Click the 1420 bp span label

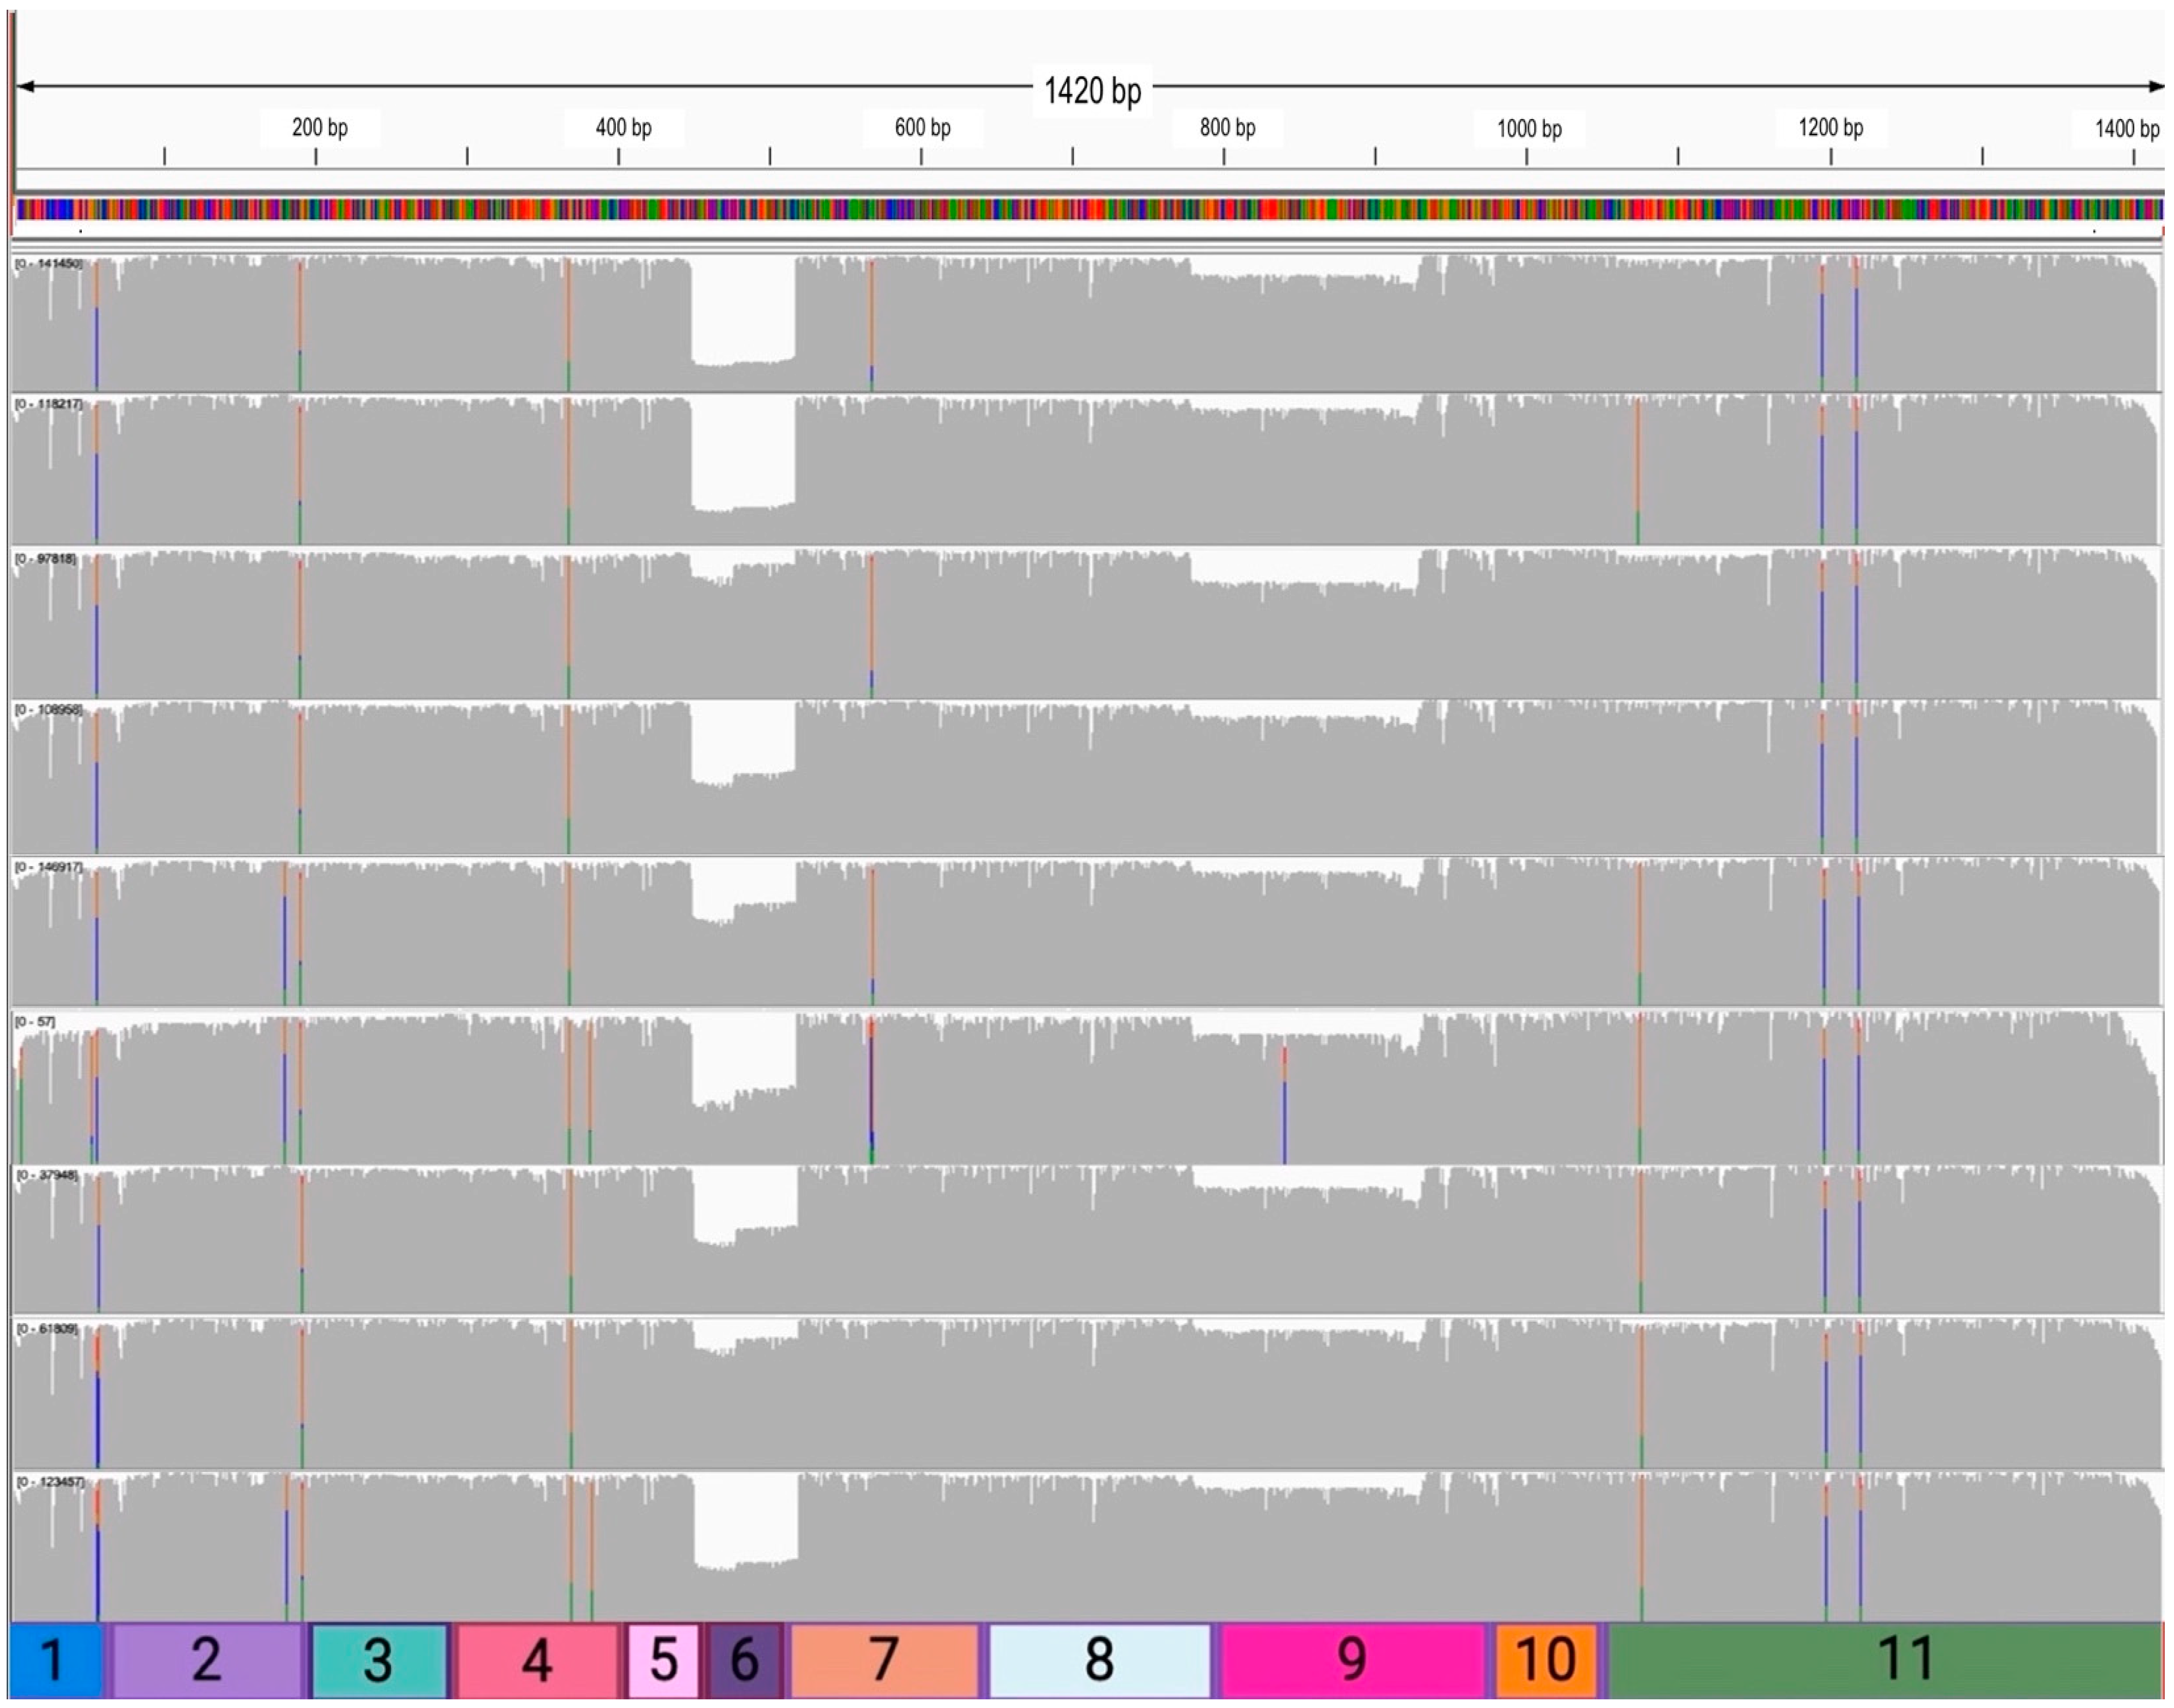(x=1092, y=91)
